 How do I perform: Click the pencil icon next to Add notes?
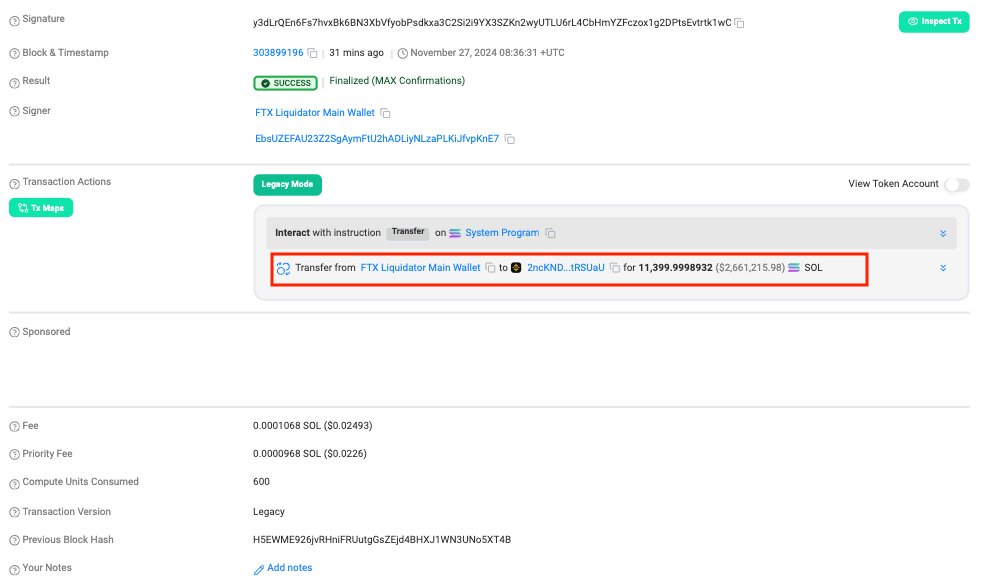[259, 567]
